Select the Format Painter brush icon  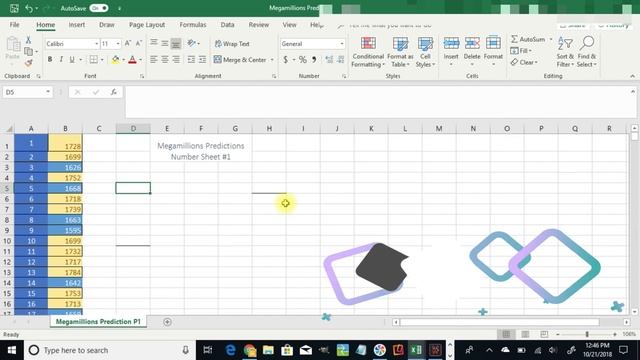tap(28, 63)
